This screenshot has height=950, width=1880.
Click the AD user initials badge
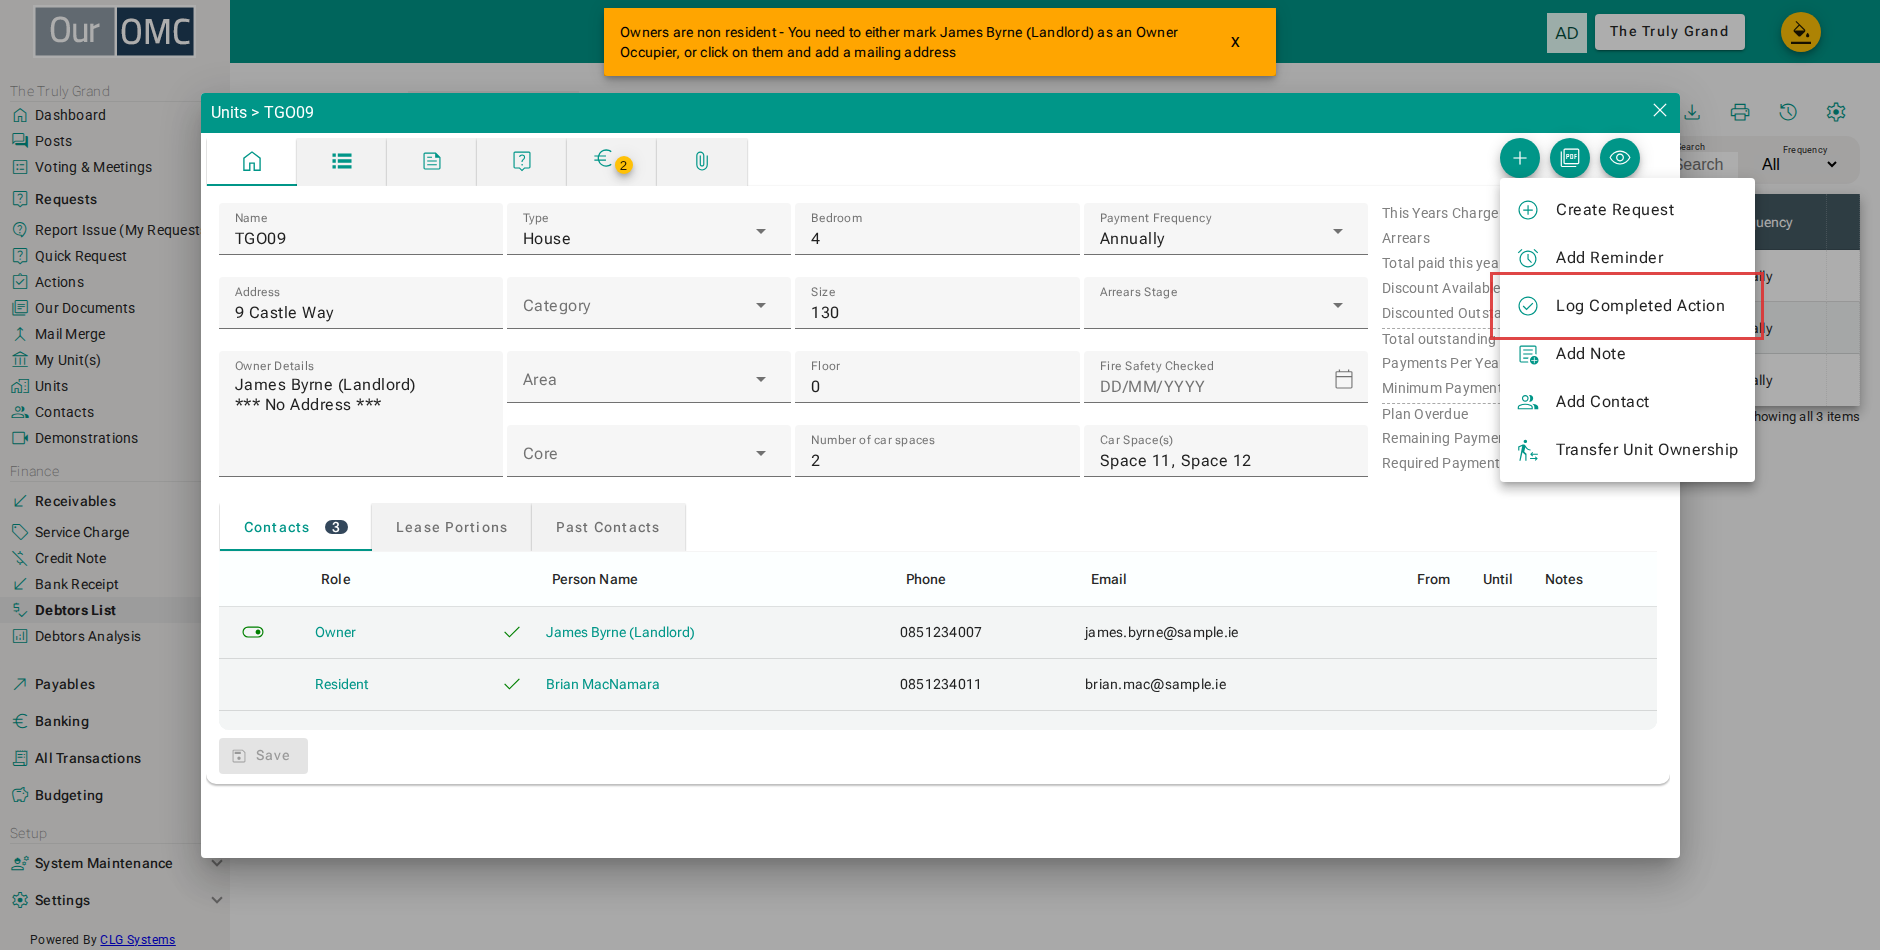(1566, 33)
